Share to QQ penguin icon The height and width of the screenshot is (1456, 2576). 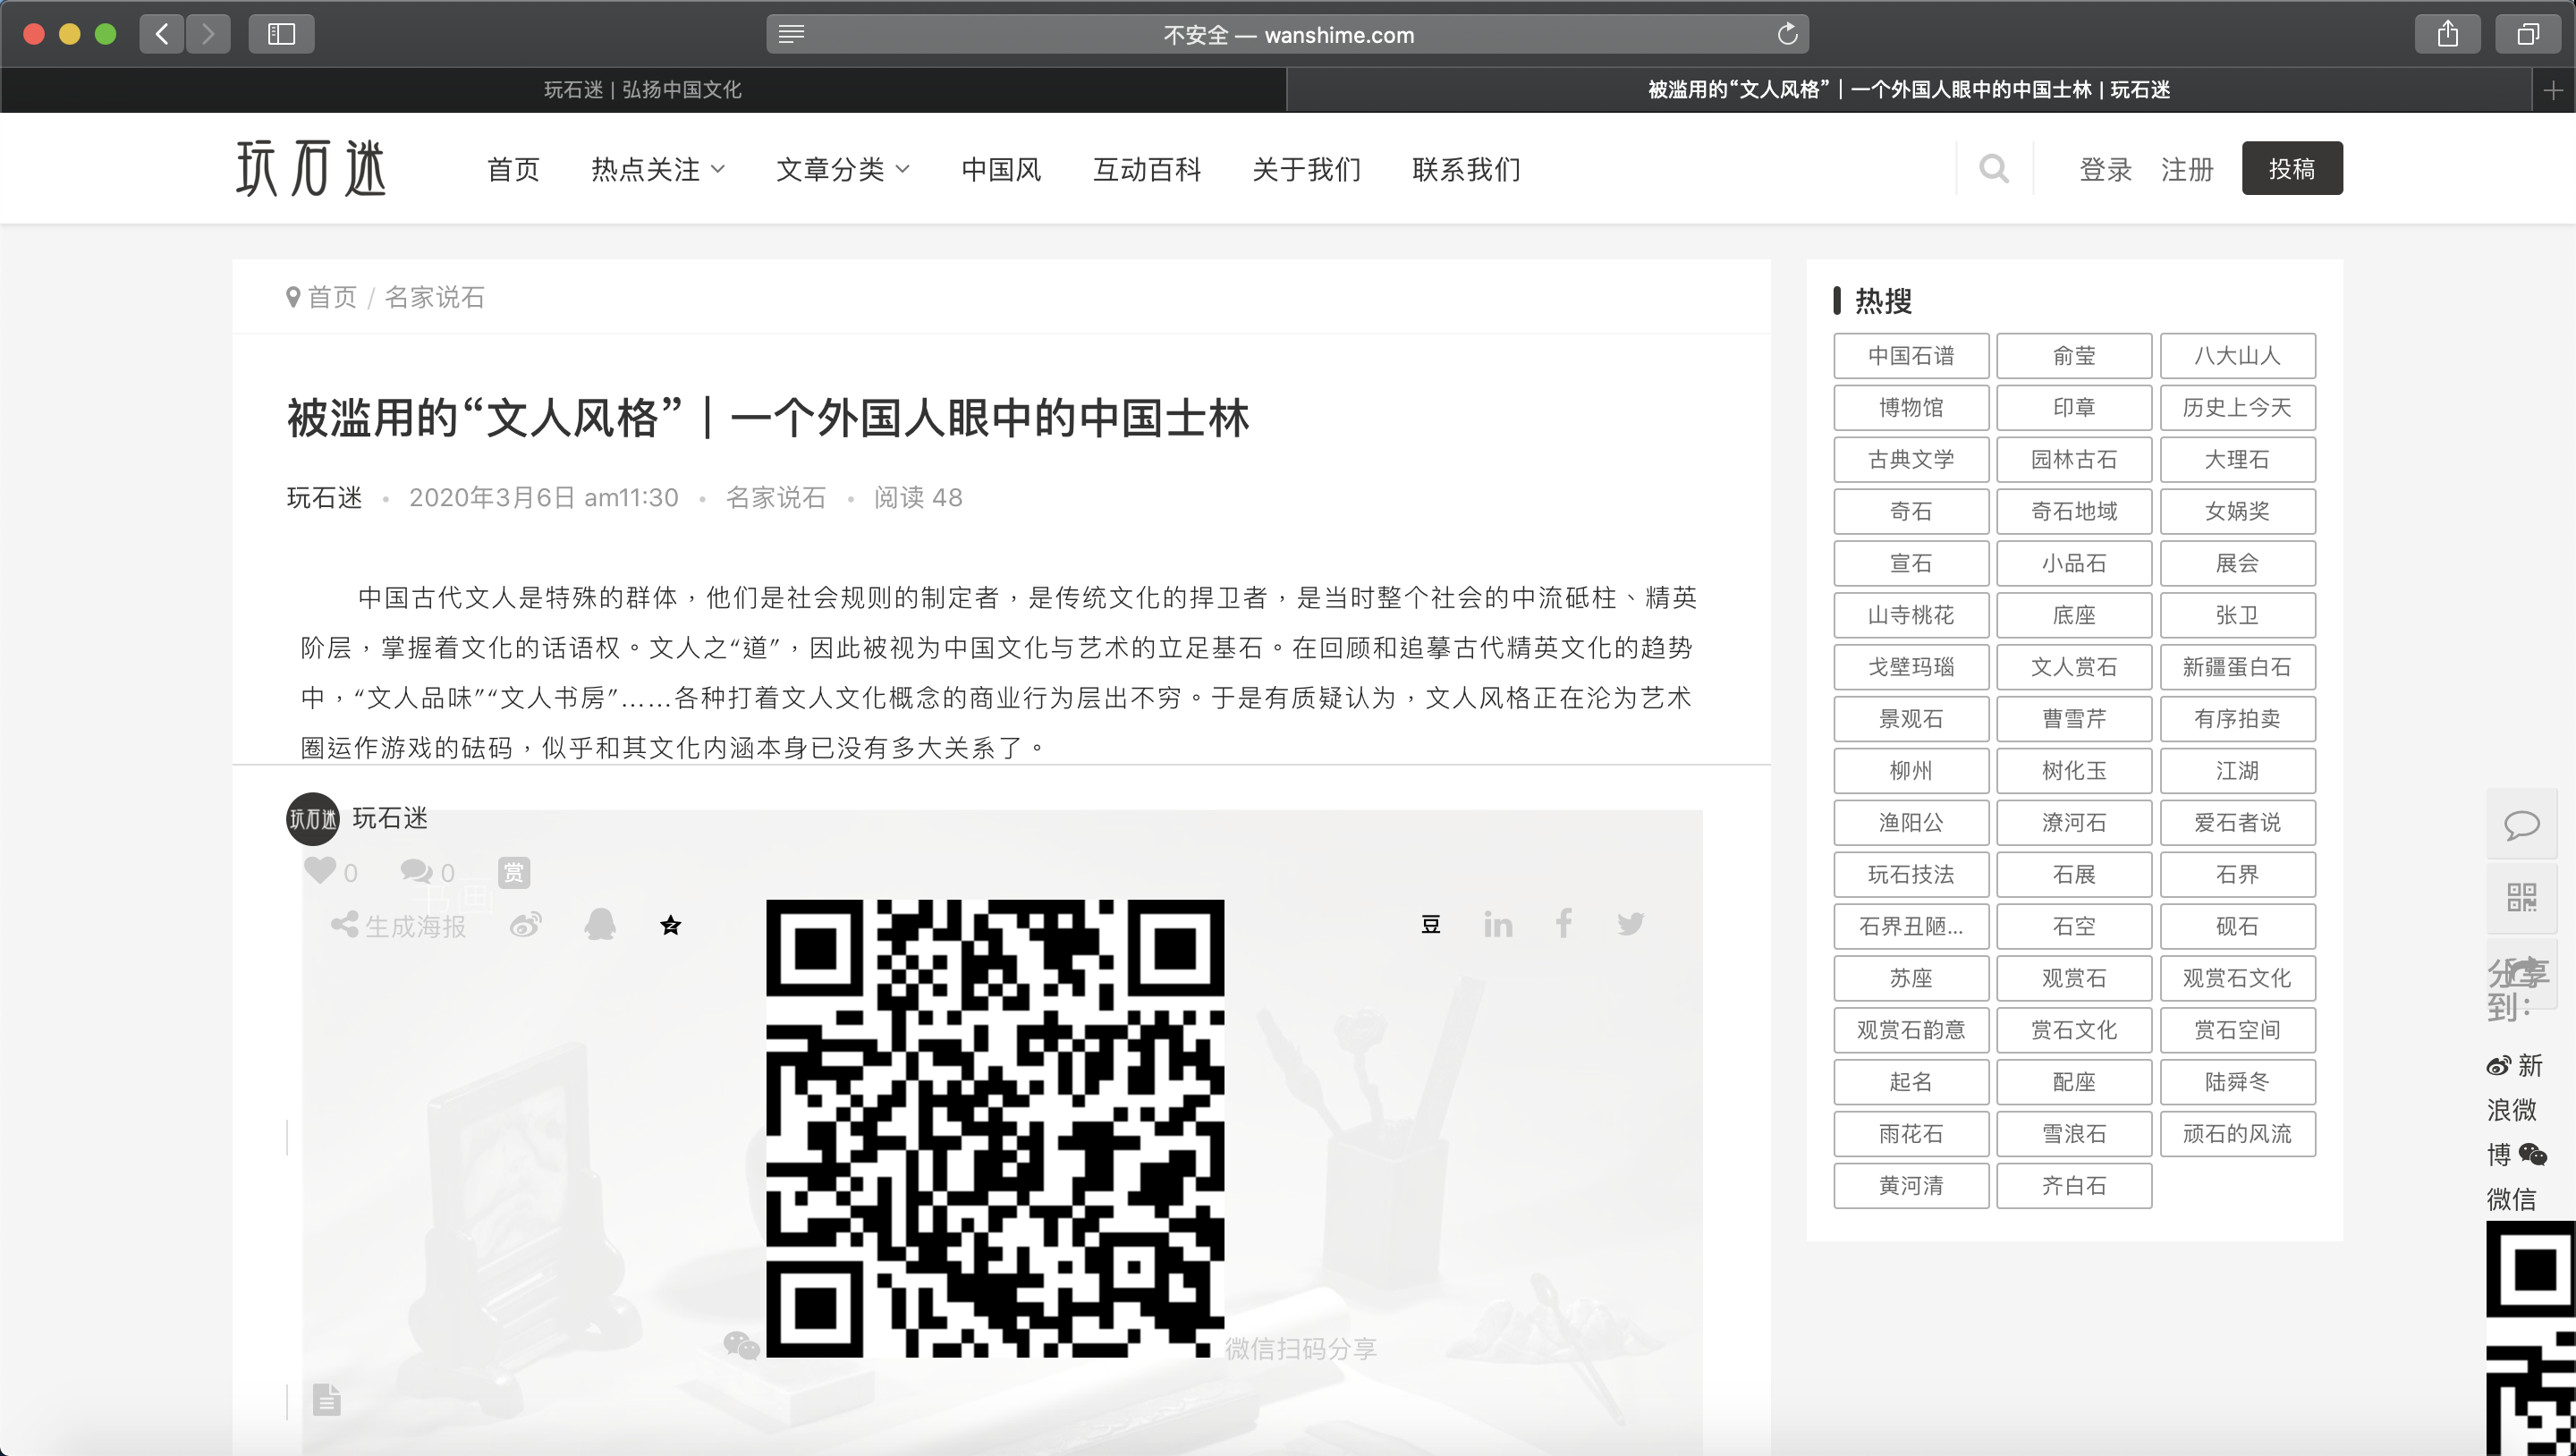point(600,924)
